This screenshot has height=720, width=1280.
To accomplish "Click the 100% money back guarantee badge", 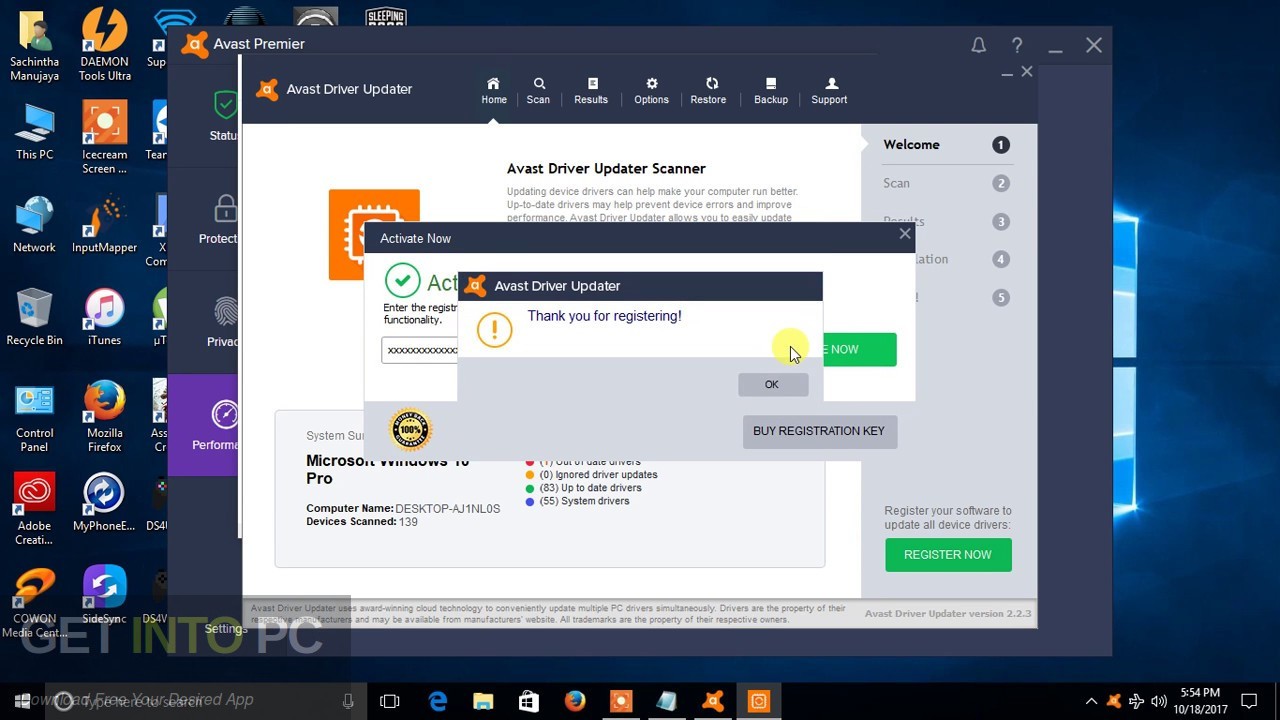I will click(x=410, y=430).
